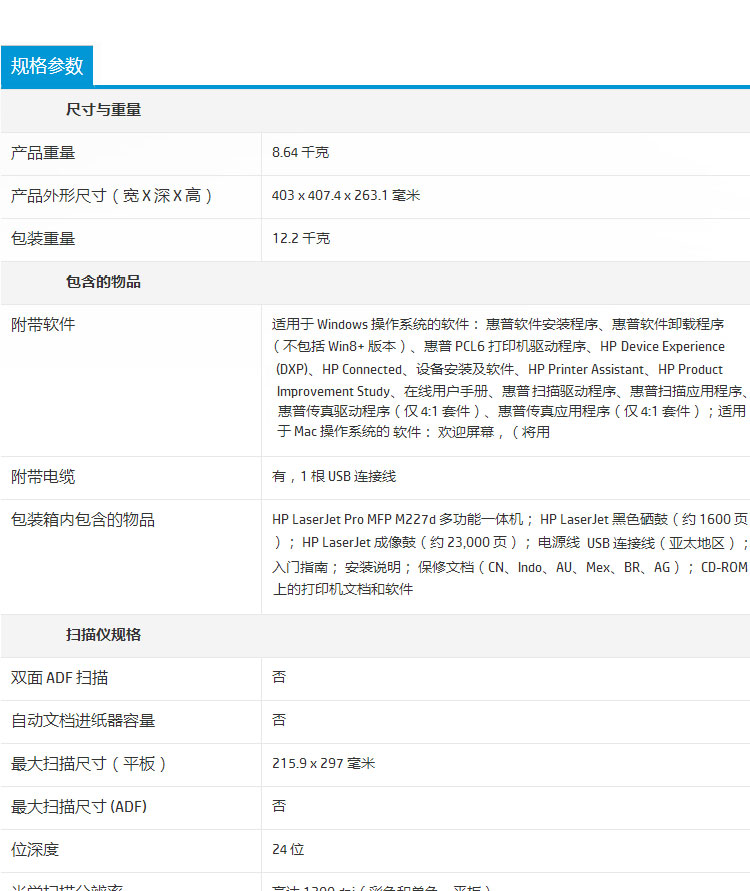Viewport: 750px width, 891px height.
Task: Click the 产品重量 label
Action: (43, 153)
